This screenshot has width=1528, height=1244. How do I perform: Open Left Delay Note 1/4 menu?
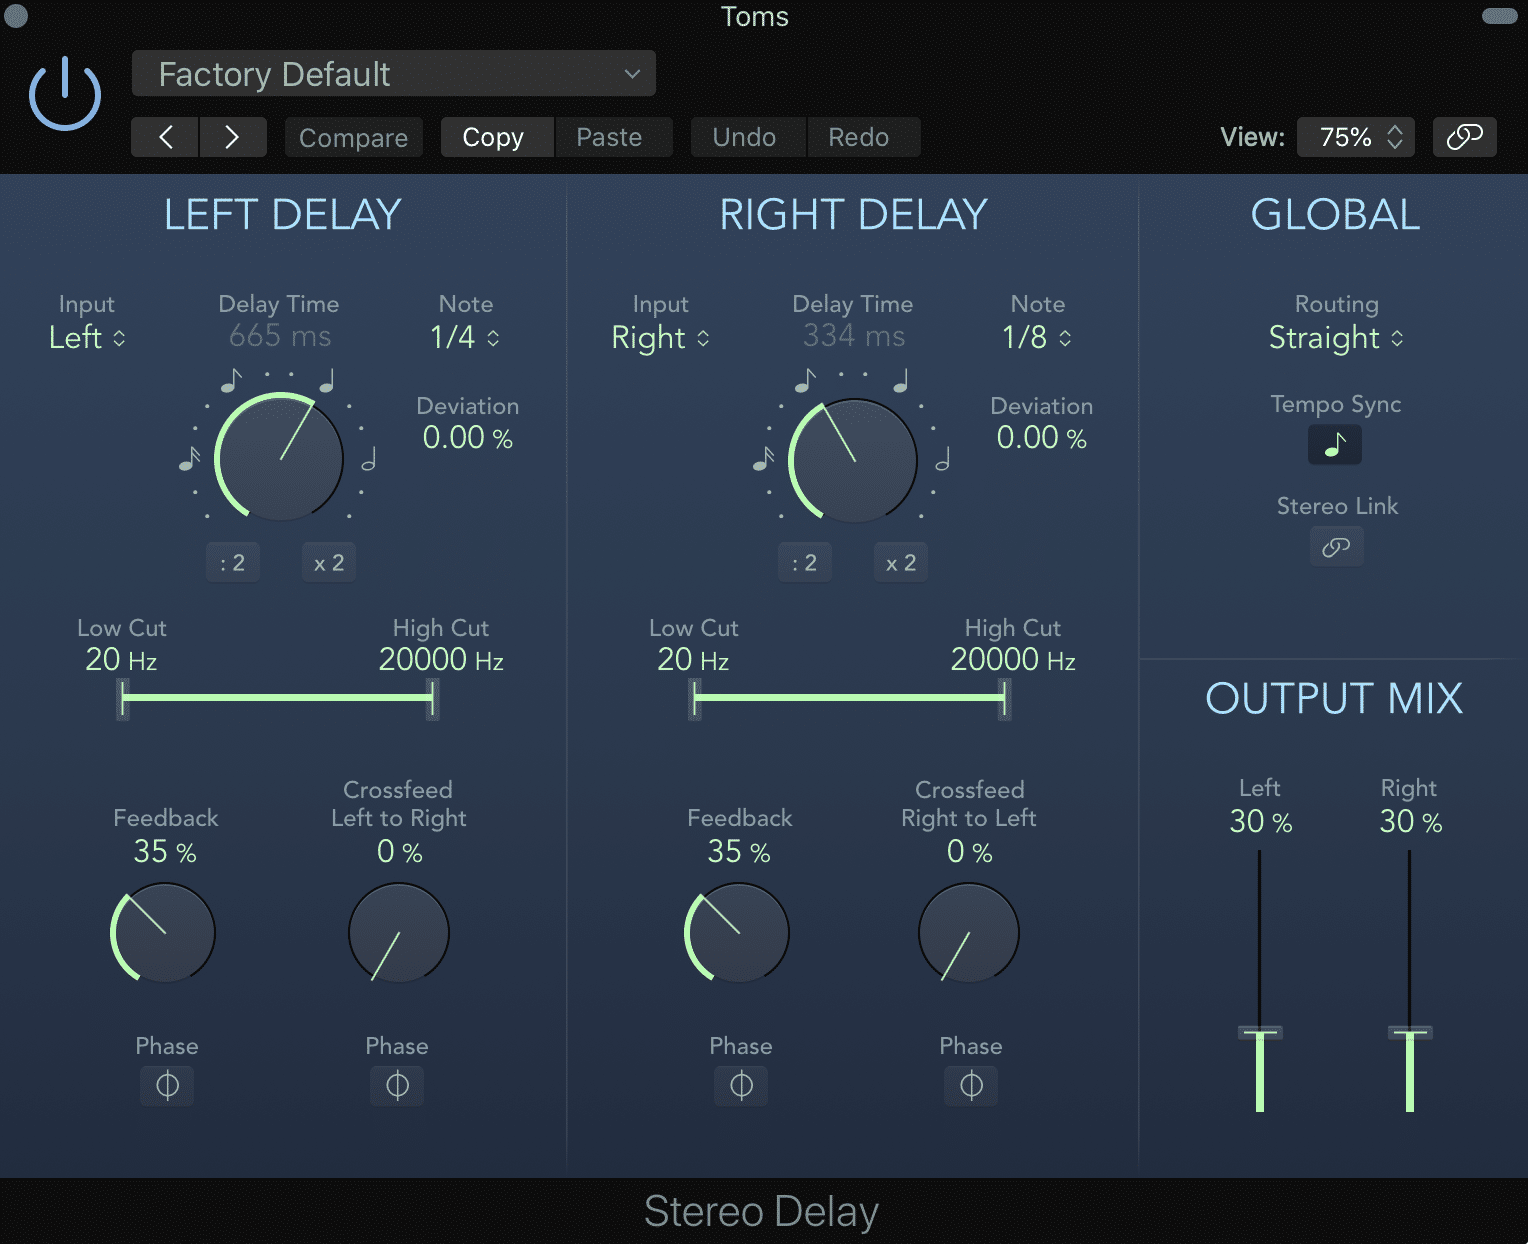tap(465, 338)
